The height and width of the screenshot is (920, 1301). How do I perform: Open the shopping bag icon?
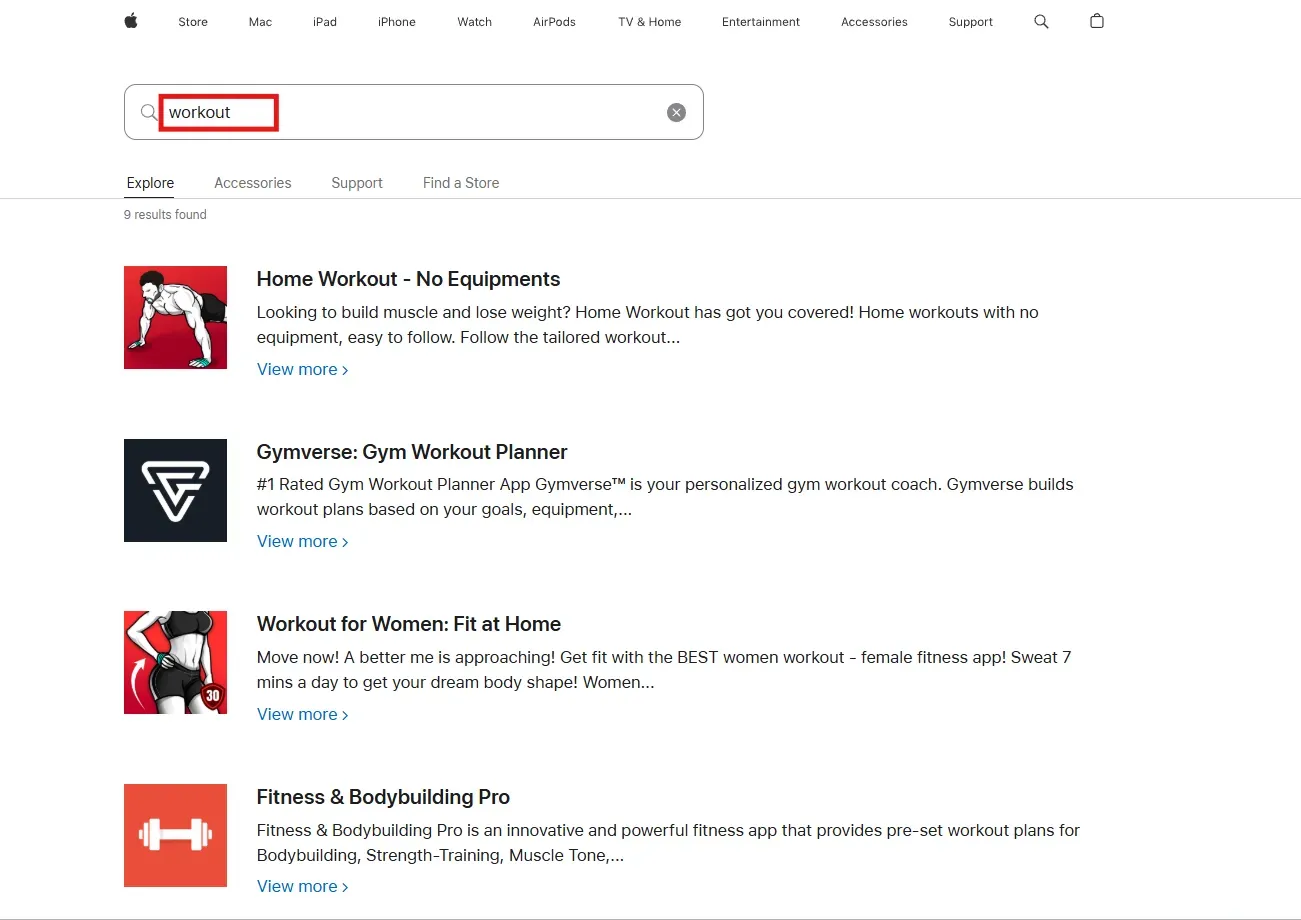coord(1096,21)
